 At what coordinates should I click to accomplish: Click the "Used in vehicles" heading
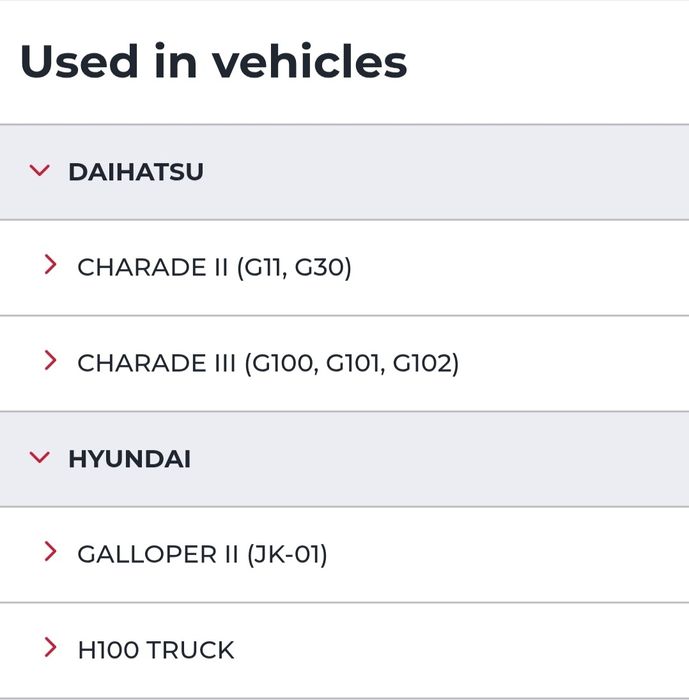click(213, 62)
